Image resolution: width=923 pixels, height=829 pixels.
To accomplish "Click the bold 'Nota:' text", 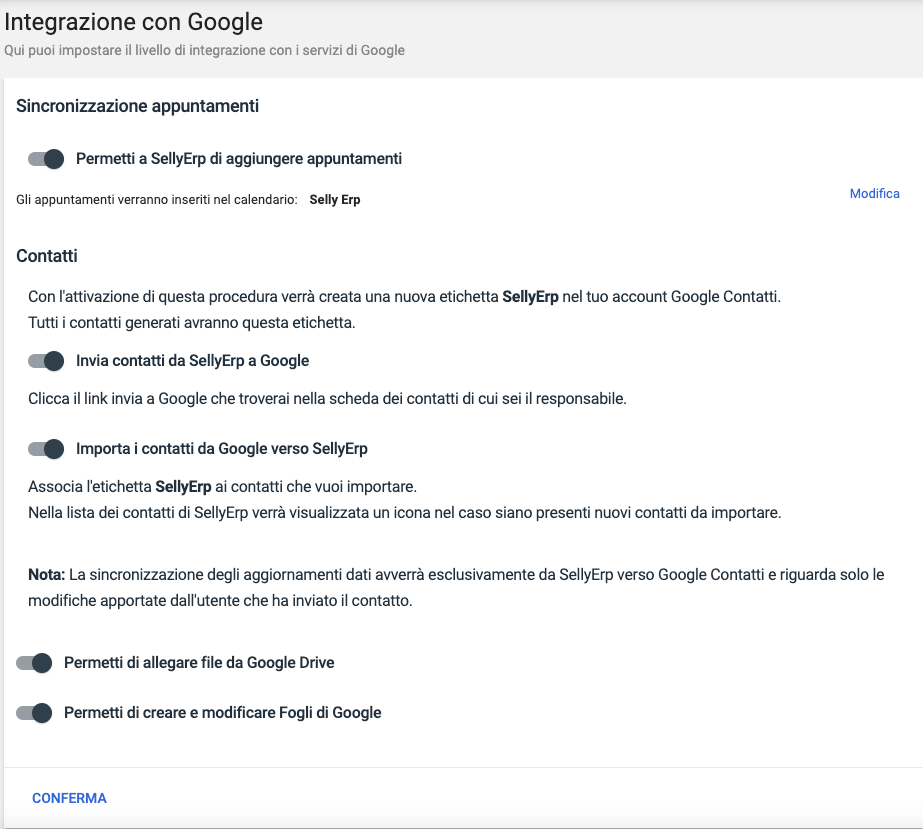I will coord(46,575).
